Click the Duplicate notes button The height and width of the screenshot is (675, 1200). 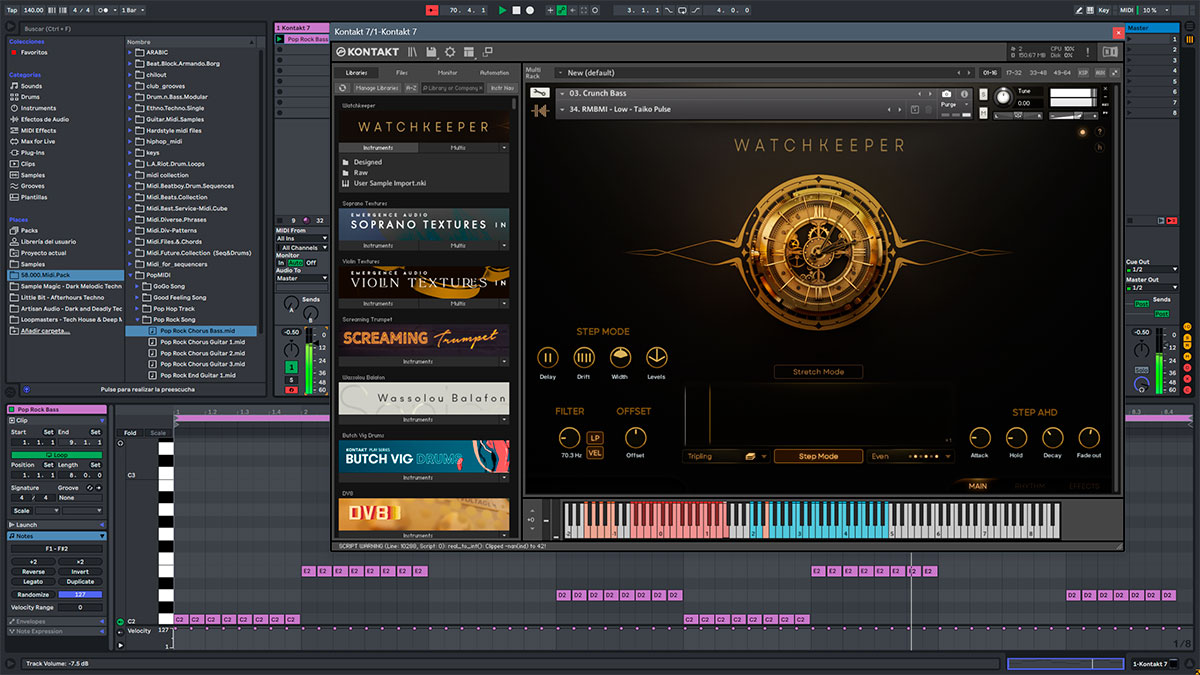point(80,581)
